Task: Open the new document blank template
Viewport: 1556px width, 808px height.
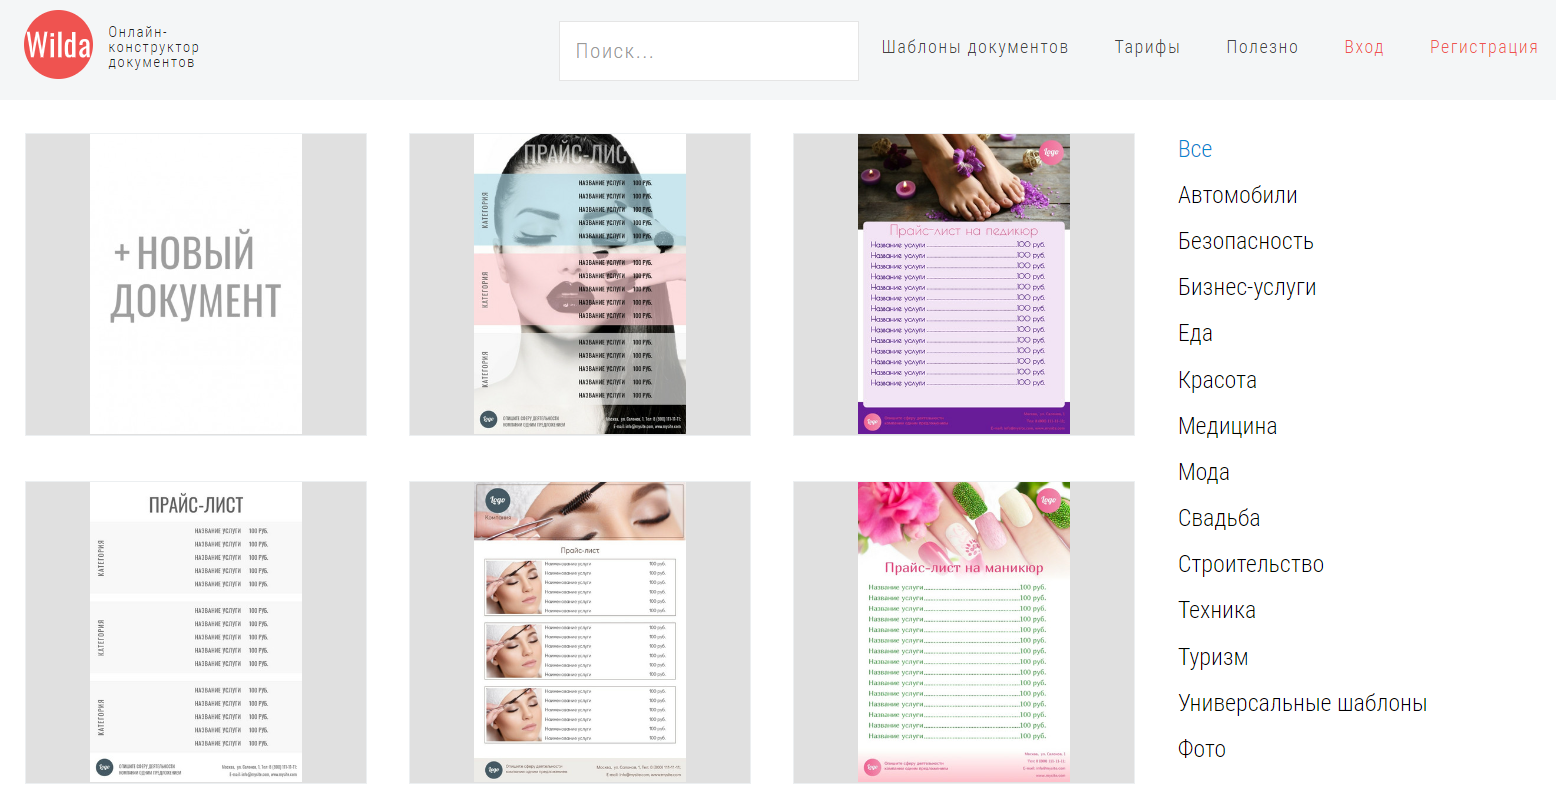Action: (196, 284)
